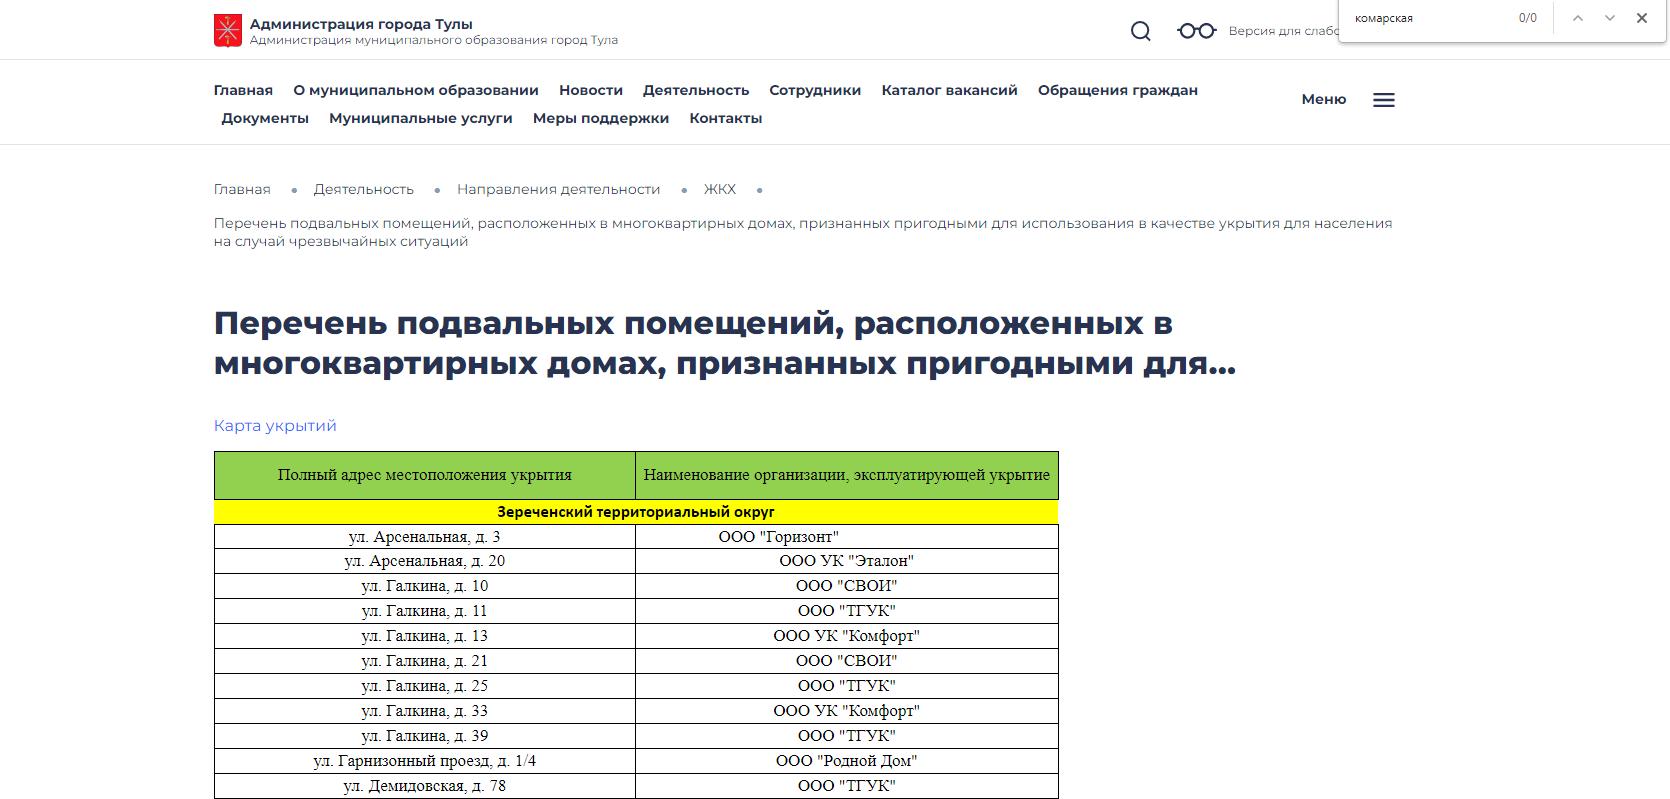
Task: Open Муниципальные услуги nav item
Action: 421,118
